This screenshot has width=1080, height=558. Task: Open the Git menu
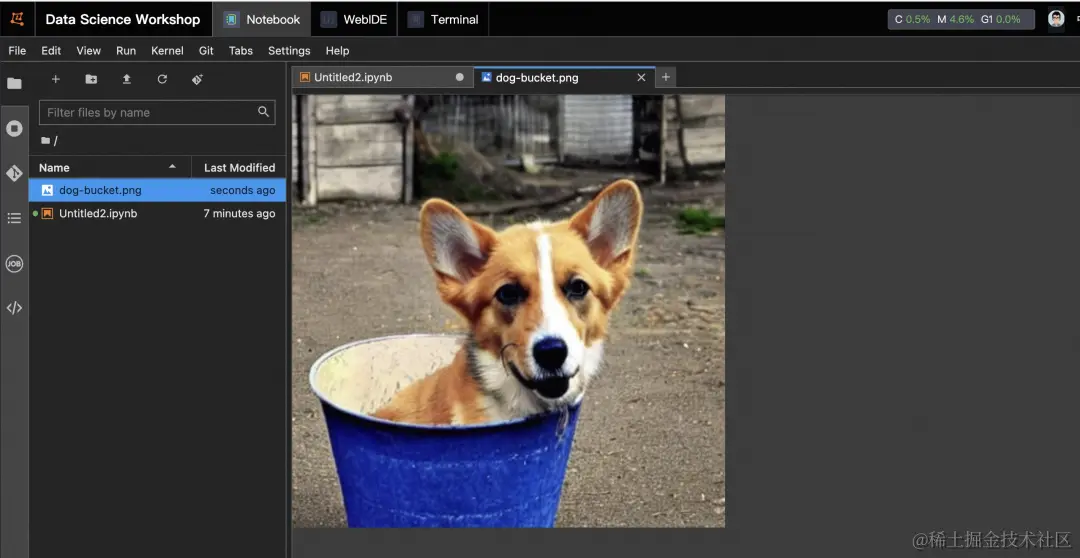click(x=206, y=50)
